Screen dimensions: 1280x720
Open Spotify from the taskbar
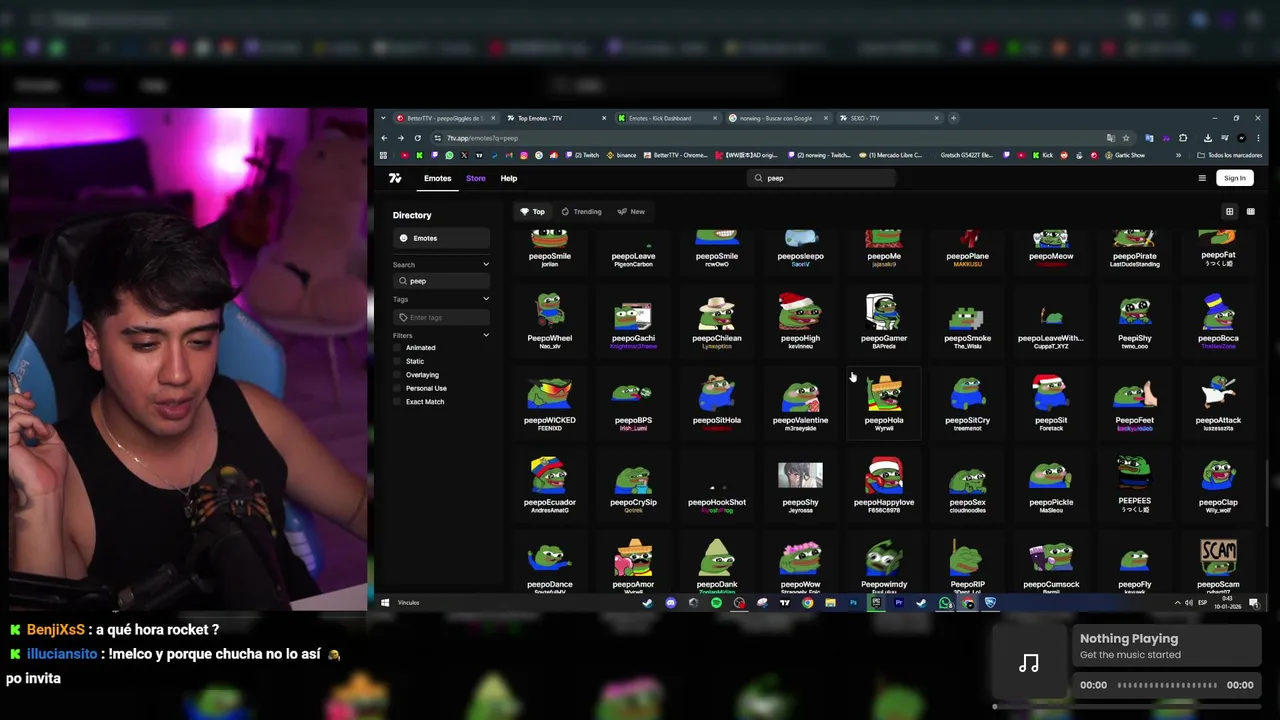pos(716,602)
